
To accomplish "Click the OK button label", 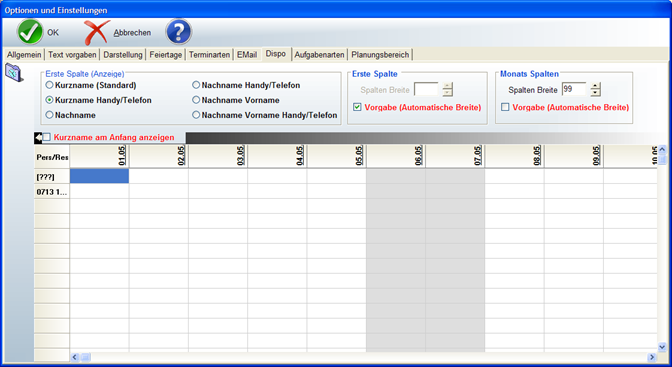I will point(53,33).
